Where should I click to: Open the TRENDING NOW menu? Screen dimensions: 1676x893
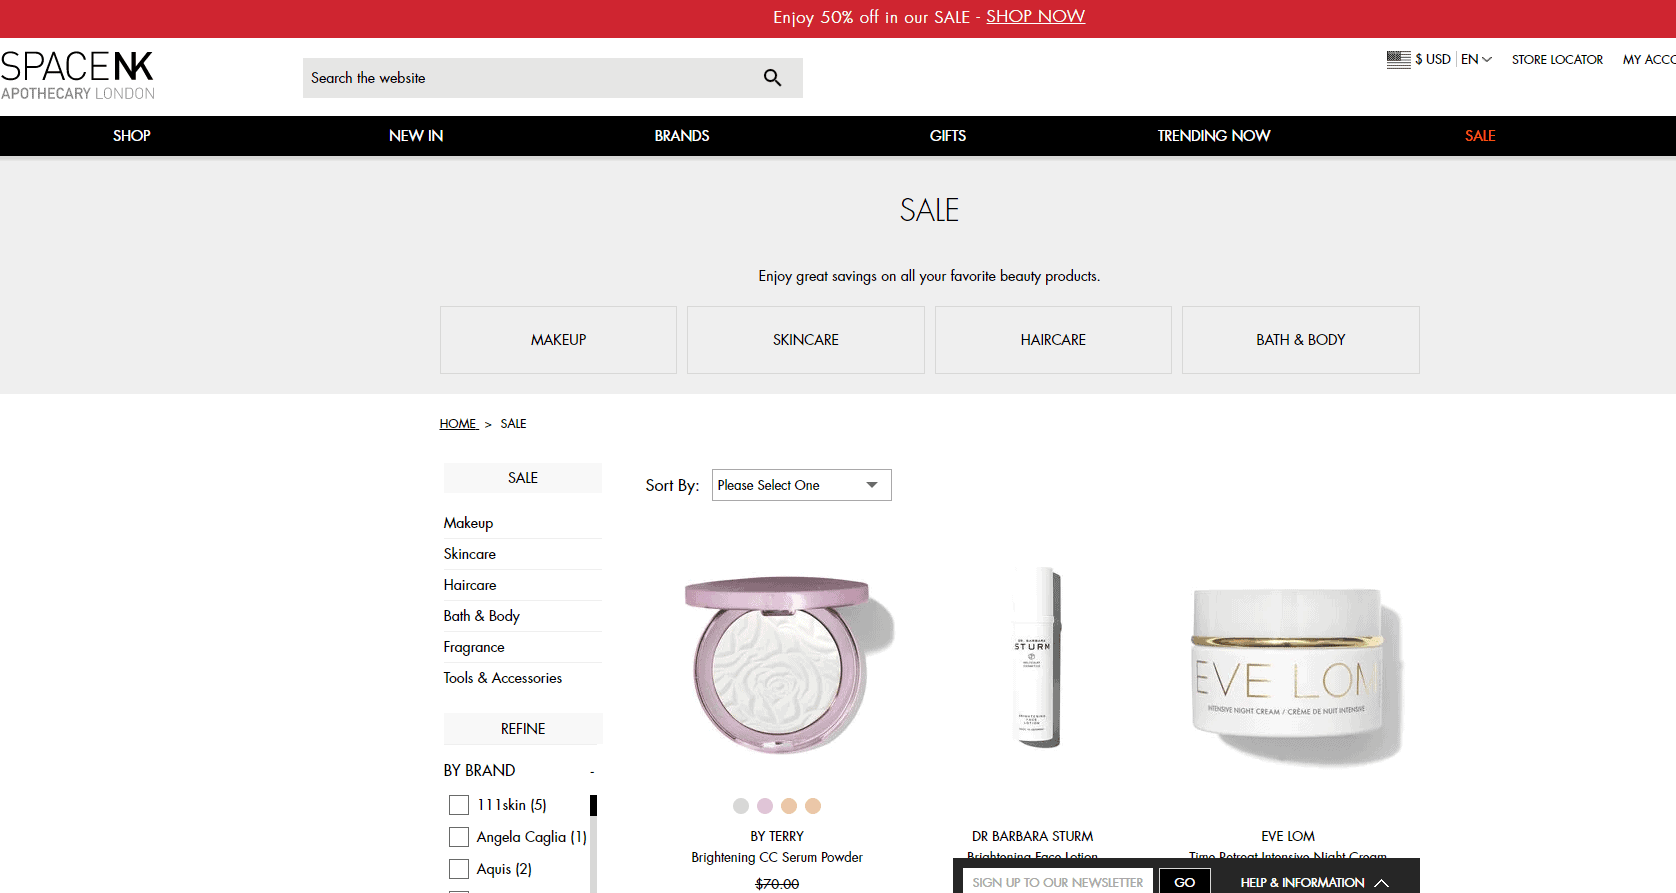click(x=1214, y=136)
